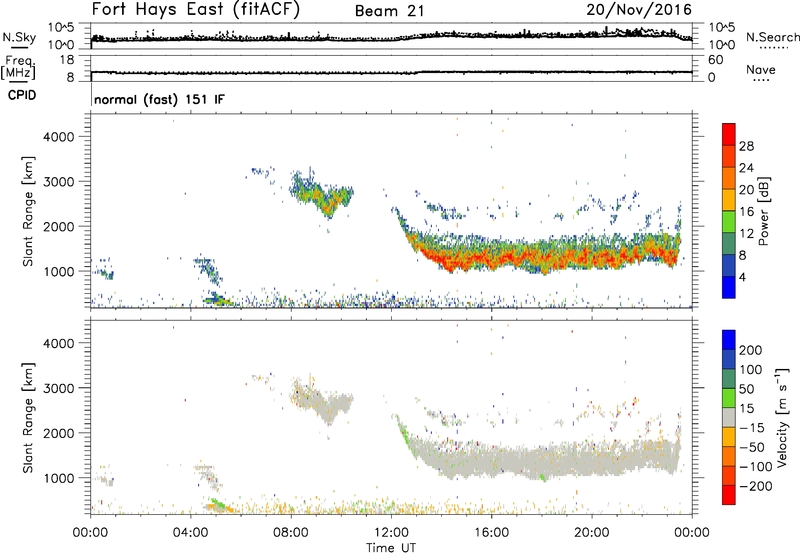Screen dimensions: 800x554
Task: Click the gray segment of velocity colorbar
Action: click(x=729, y=418)
